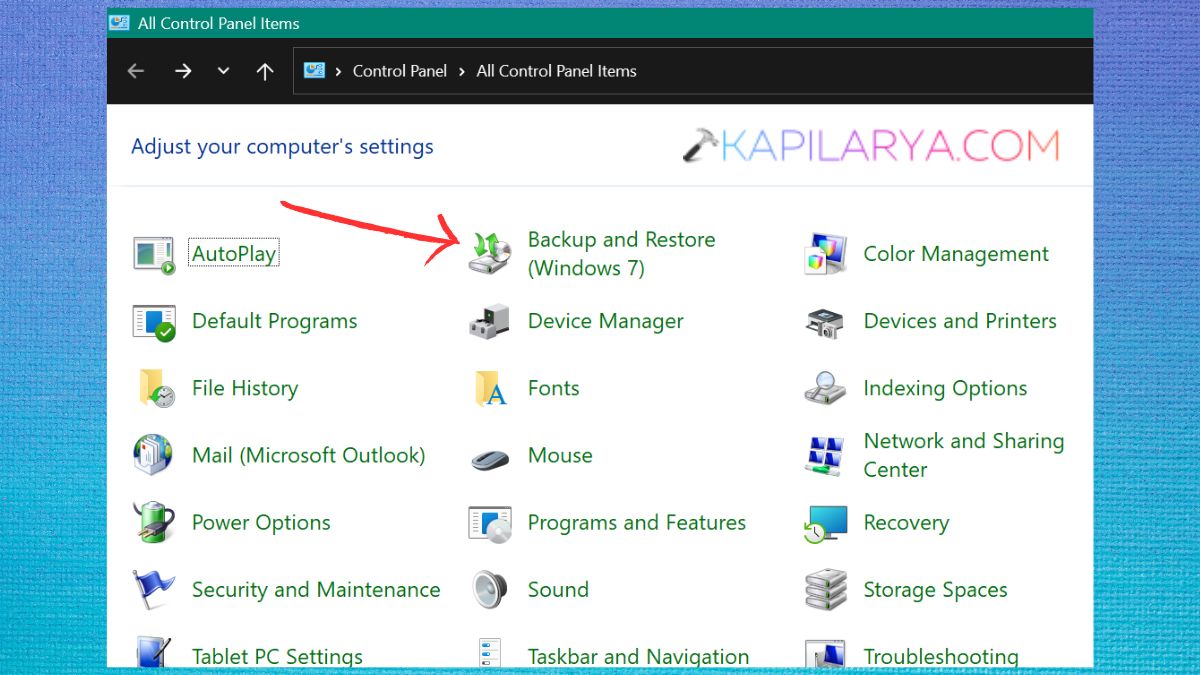
Task: Open Network and Sharing Center link
Action: (963, 455)
